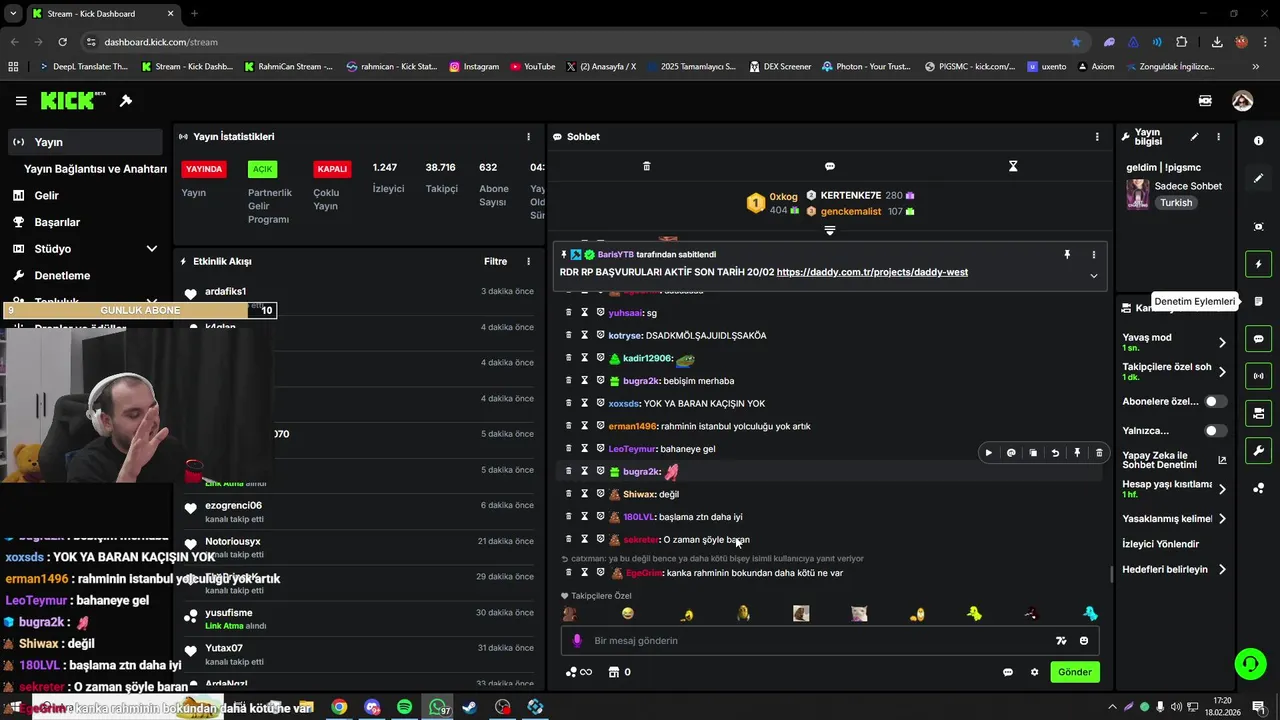This screenshot has height=720, width=1280.
Task: Click the pencil edit icon in the right sidebar
Action: 1258,178
